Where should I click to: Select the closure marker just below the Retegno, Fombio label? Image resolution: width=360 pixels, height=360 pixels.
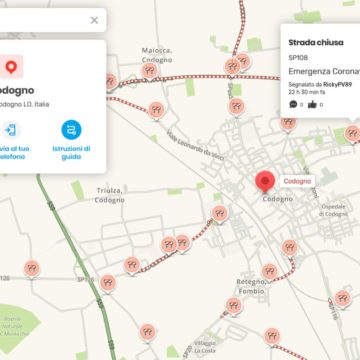[x=234, y=306]
